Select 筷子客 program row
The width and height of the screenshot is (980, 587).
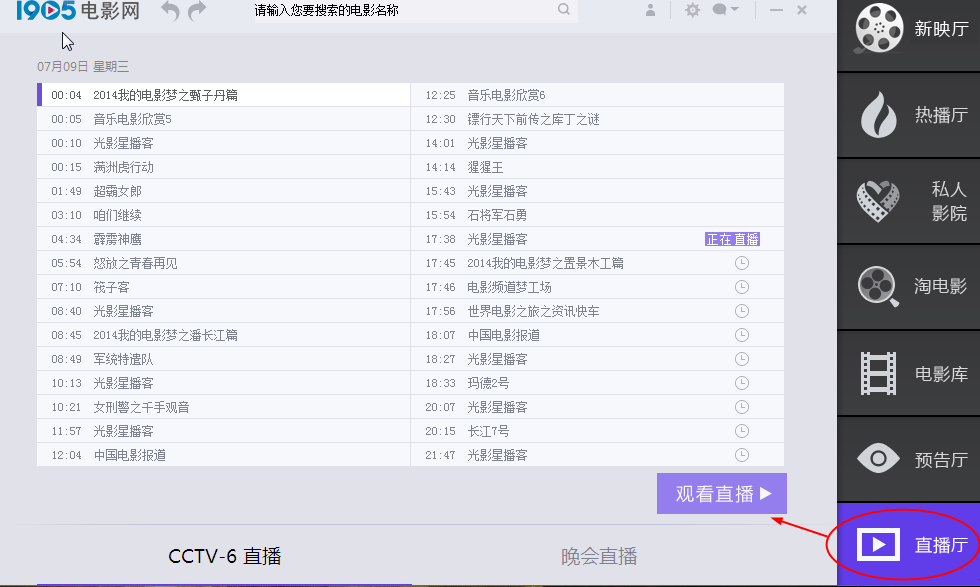(x=223, y=287)
